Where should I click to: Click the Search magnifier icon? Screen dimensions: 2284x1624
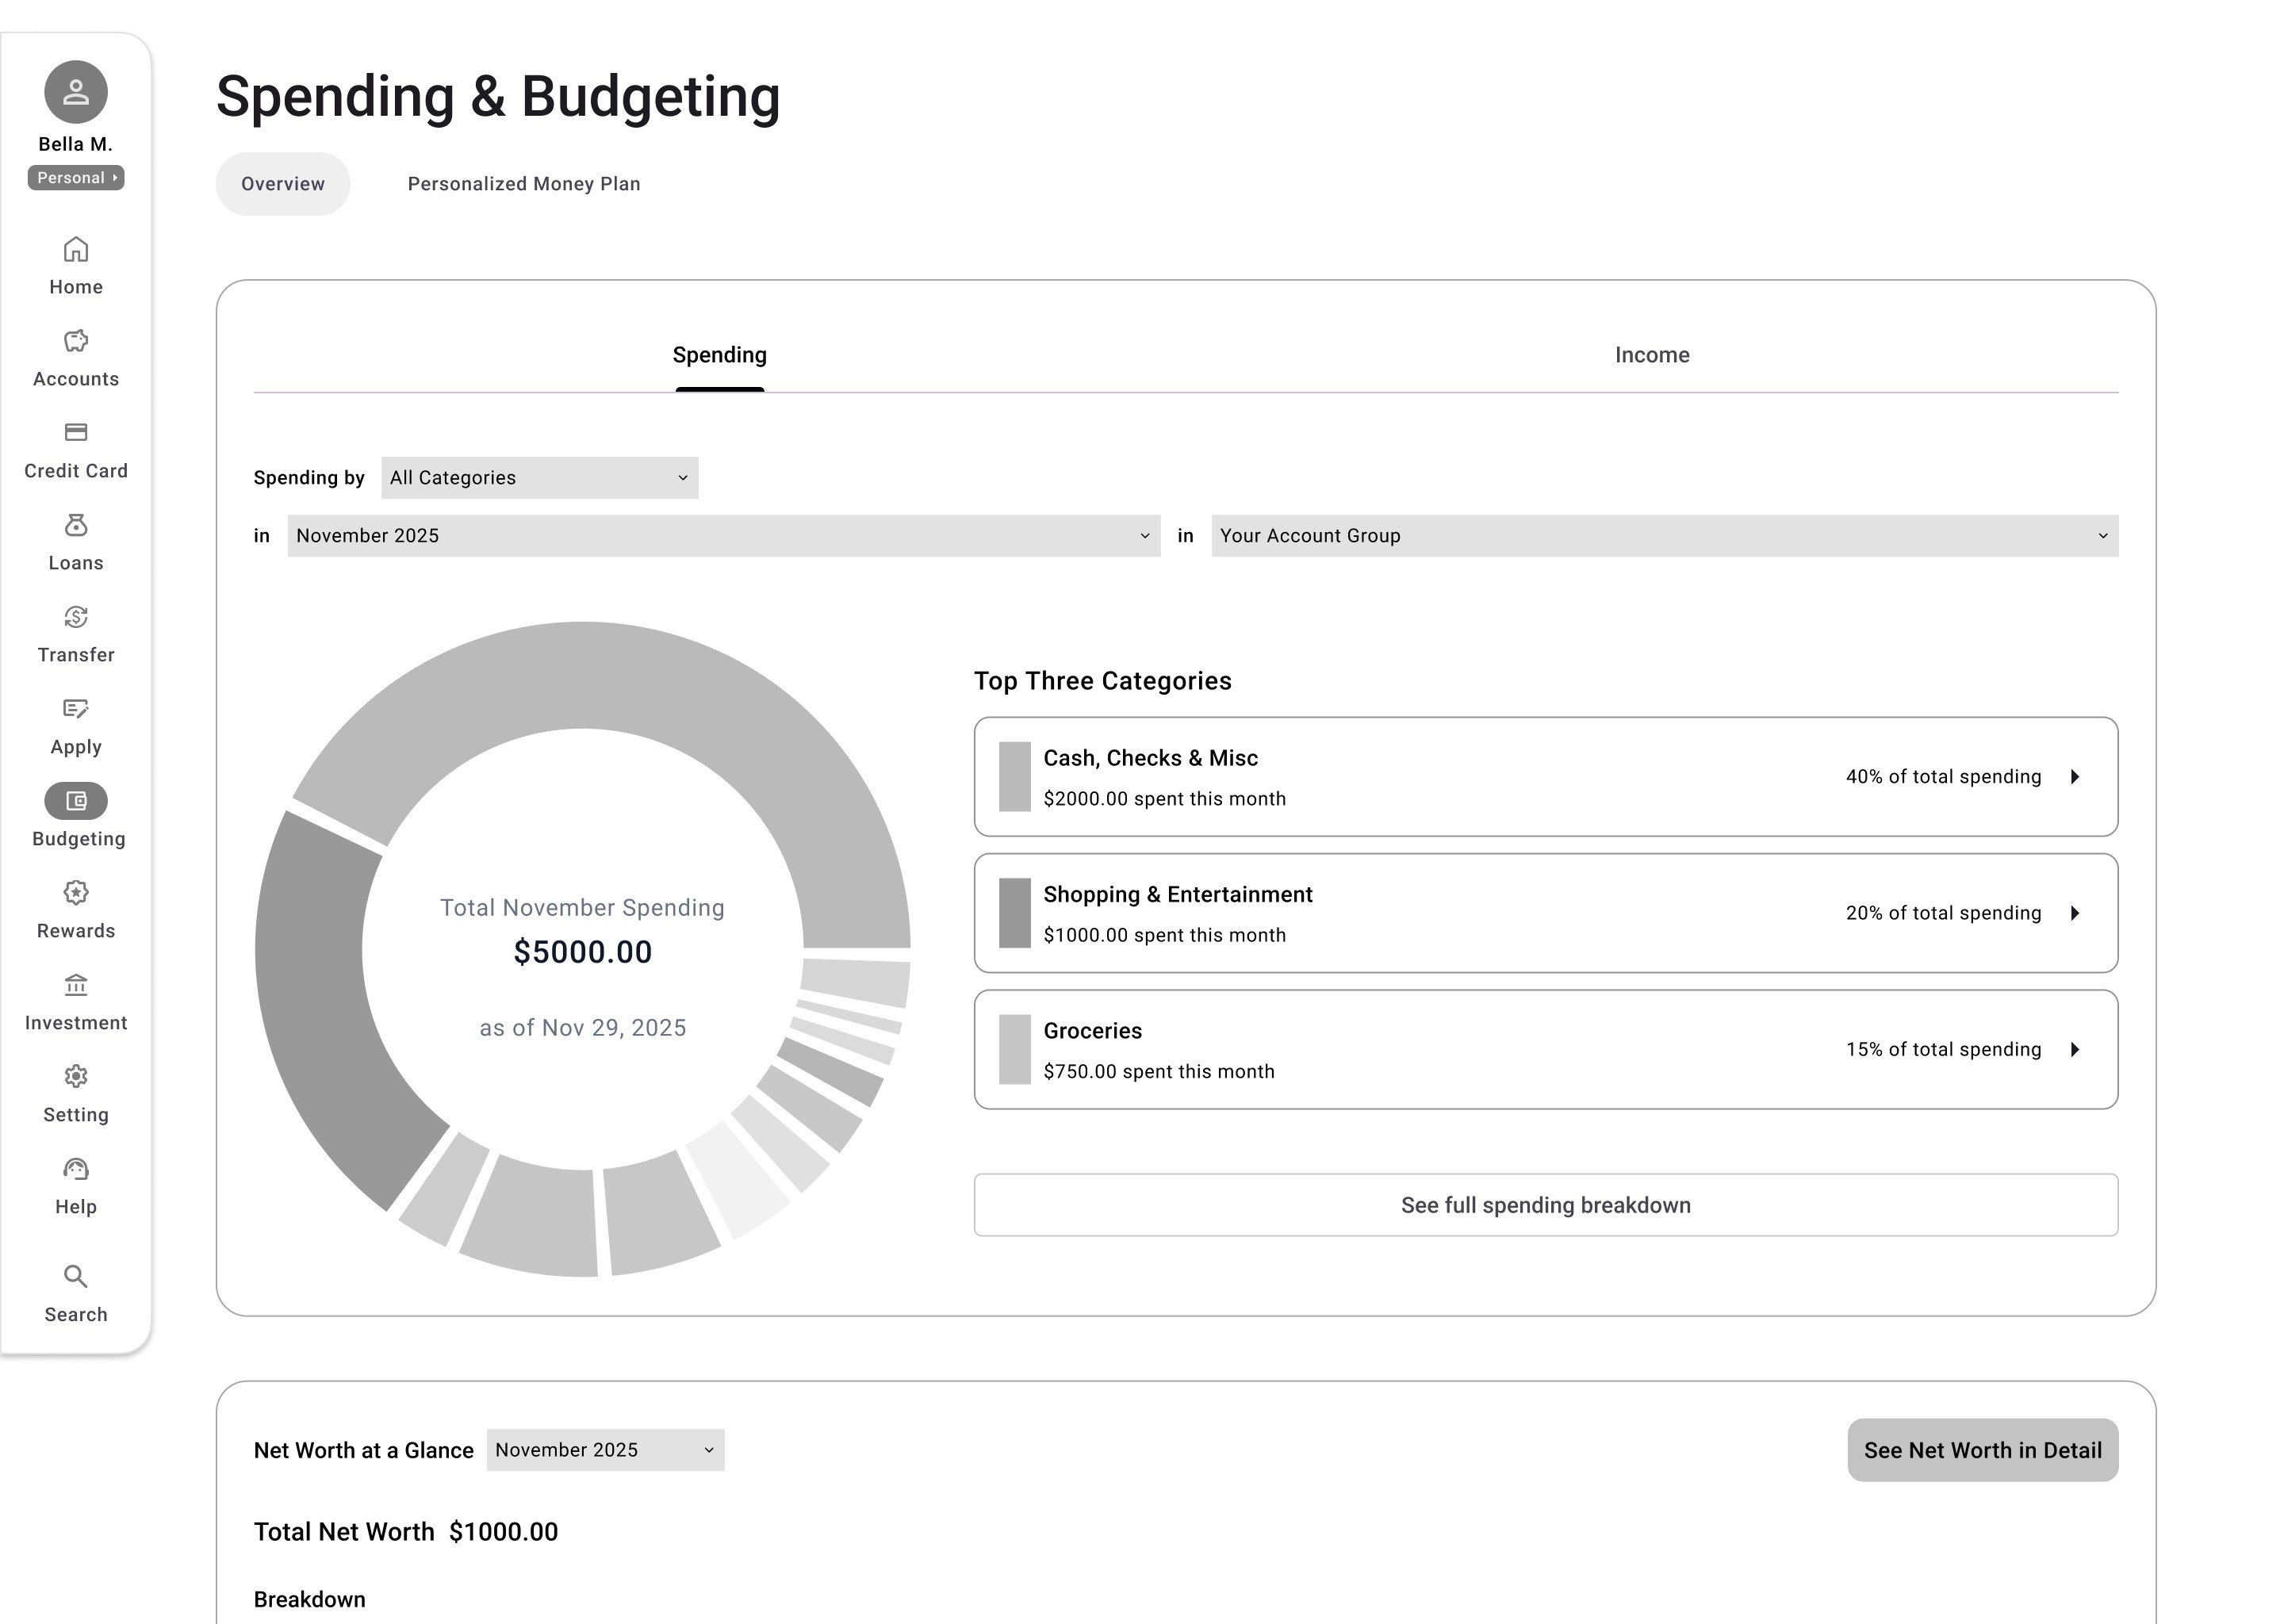[x=76, y=1277]
